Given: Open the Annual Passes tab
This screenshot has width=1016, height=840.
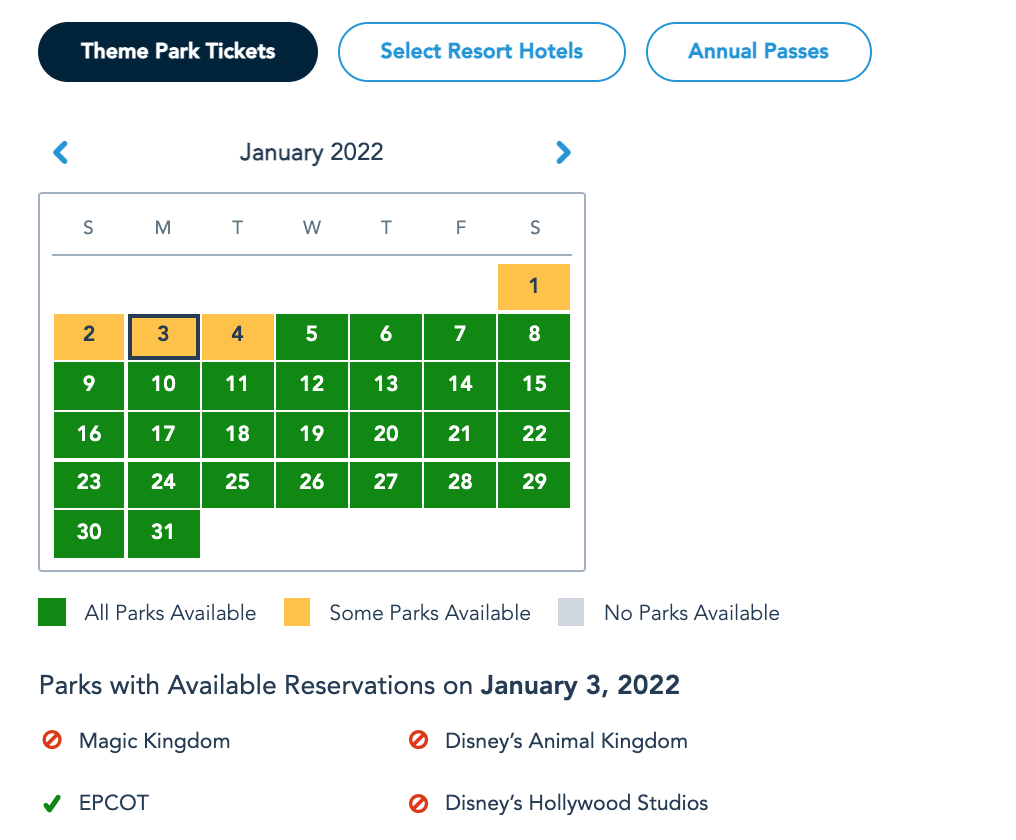Looking at the screenshot, I should pyautogui.click(x=758, y=52).
